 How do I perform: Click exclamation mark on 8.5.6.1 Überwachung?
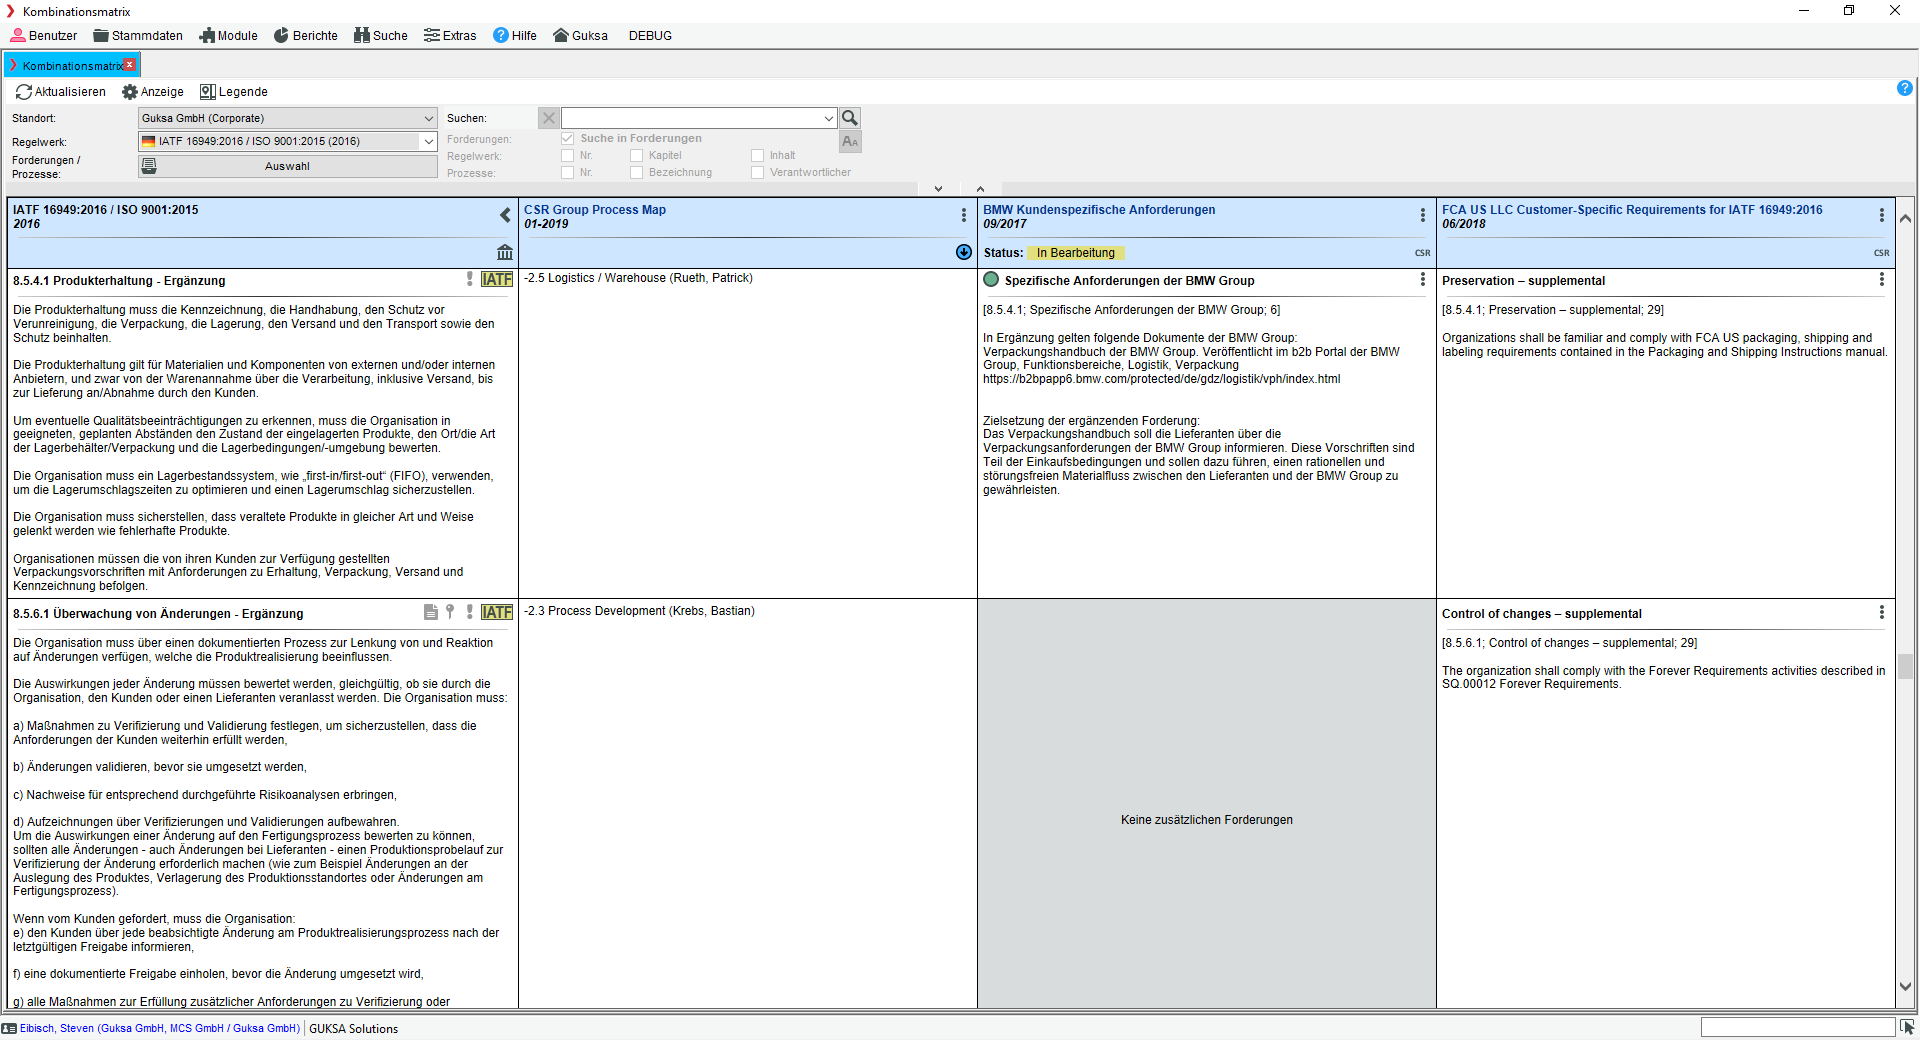(470, 612)
